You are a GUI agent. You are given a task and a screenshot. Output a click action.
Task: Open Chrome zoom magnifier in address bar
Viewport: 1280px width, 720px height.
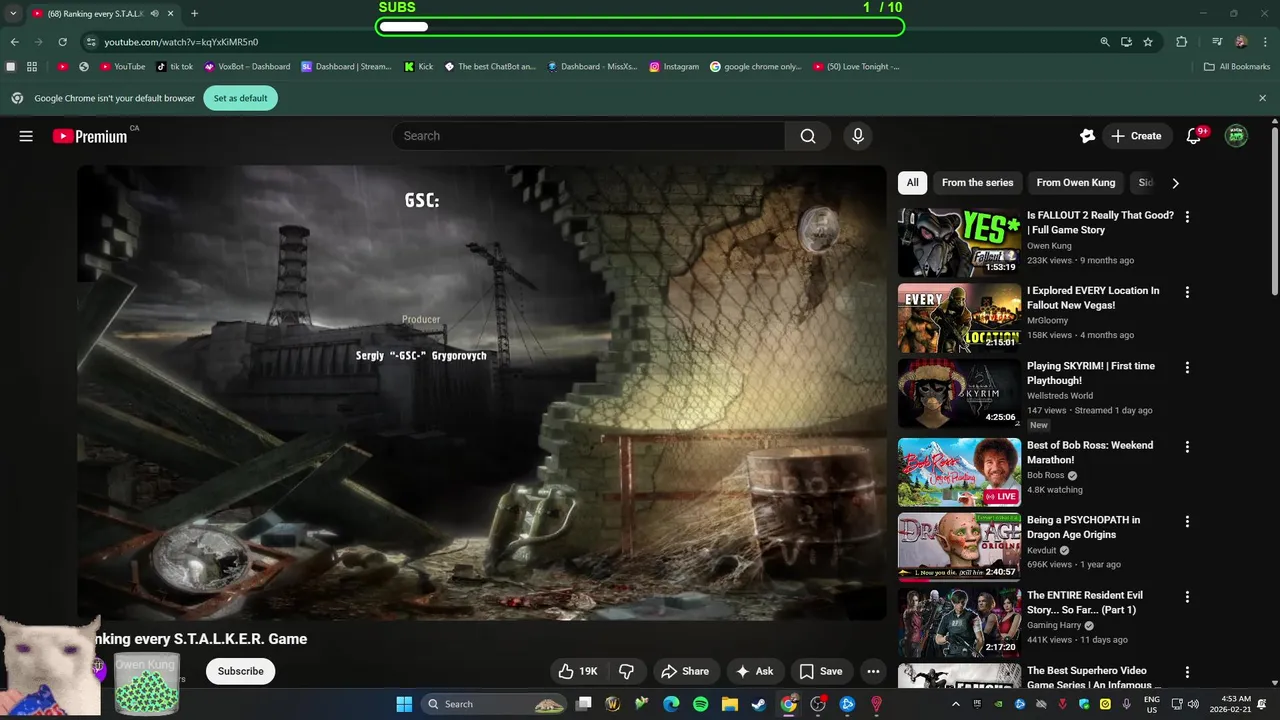point(1105,42)
